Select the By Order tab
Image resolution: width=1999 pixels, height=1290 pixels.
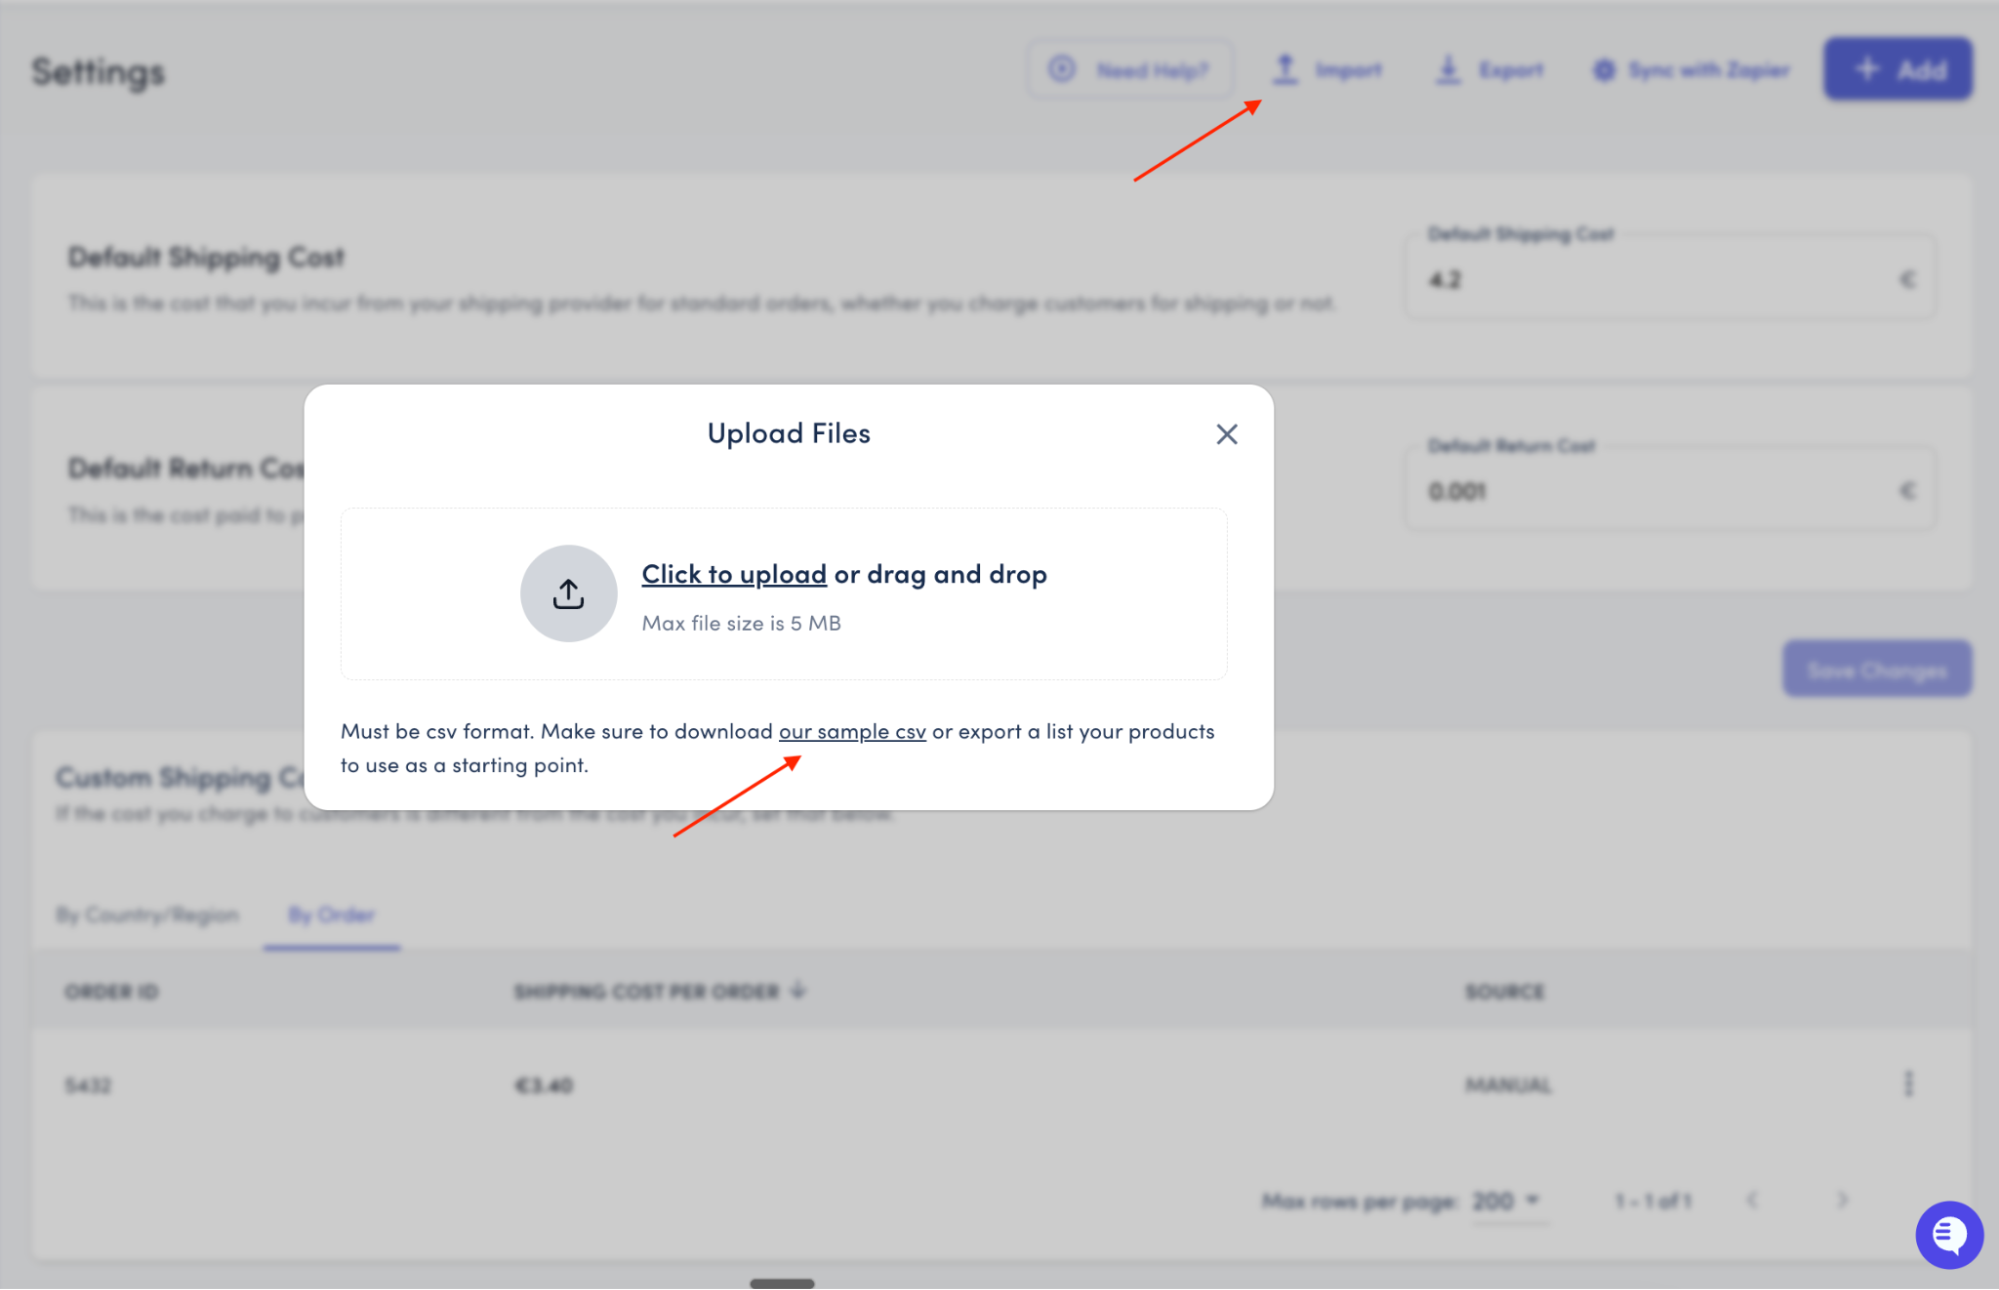point(331,915)
